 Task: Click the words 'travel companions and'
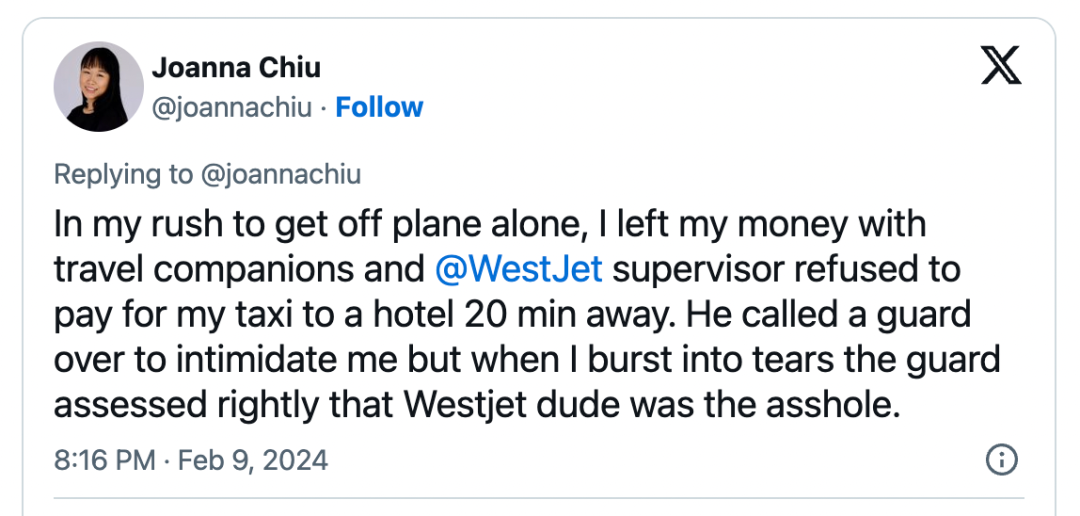239,269
